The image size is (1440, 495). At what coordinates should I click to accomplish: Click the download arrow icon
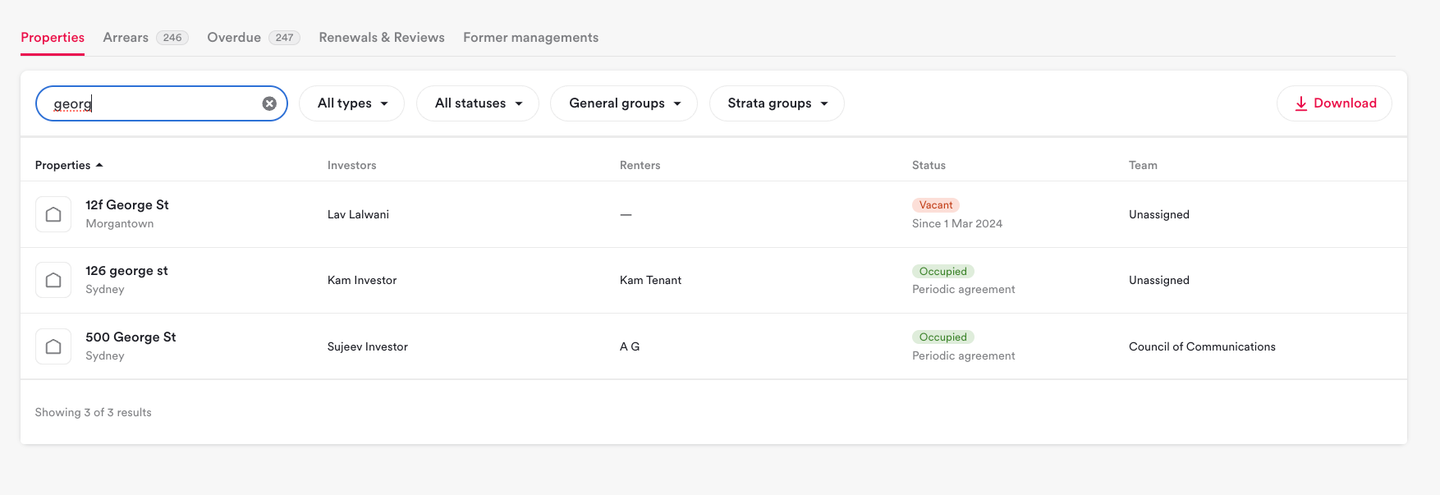[x=1301, y=103]
